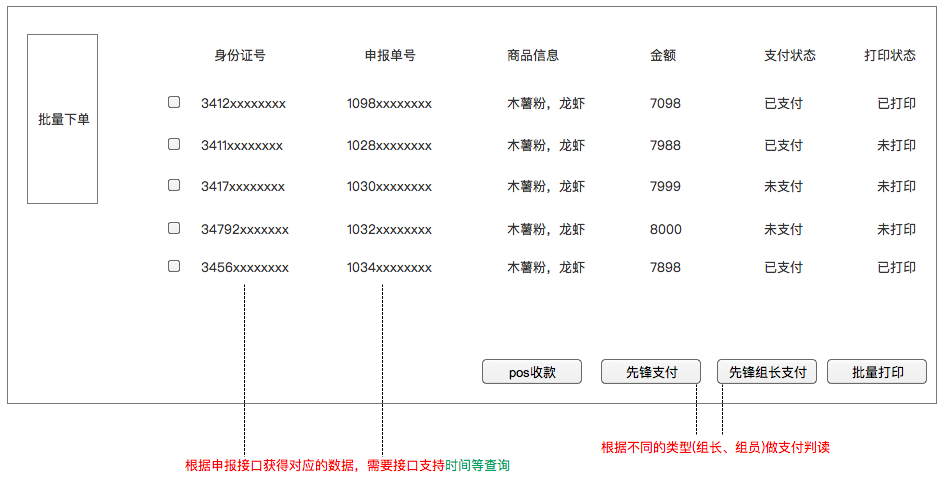The height and width of the screenshot is (500, 946).
Task: Toggle the checkbox for row 3456xxxxxxxx
Action: [174, 266]
